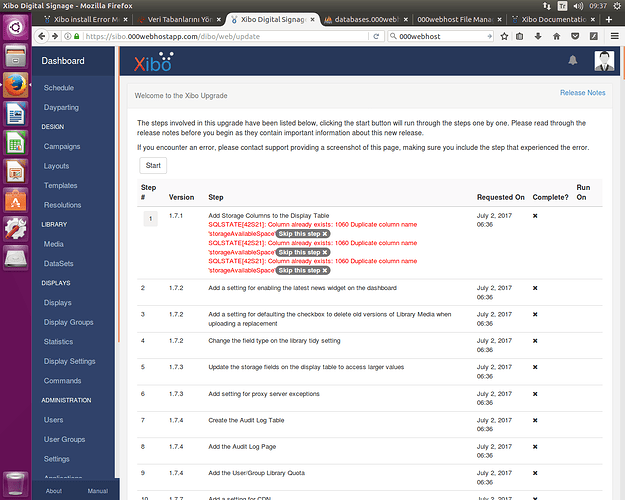The image size is (625, 500).
Task: Open the Firefox hamburger menu
Action: [615, 36]
